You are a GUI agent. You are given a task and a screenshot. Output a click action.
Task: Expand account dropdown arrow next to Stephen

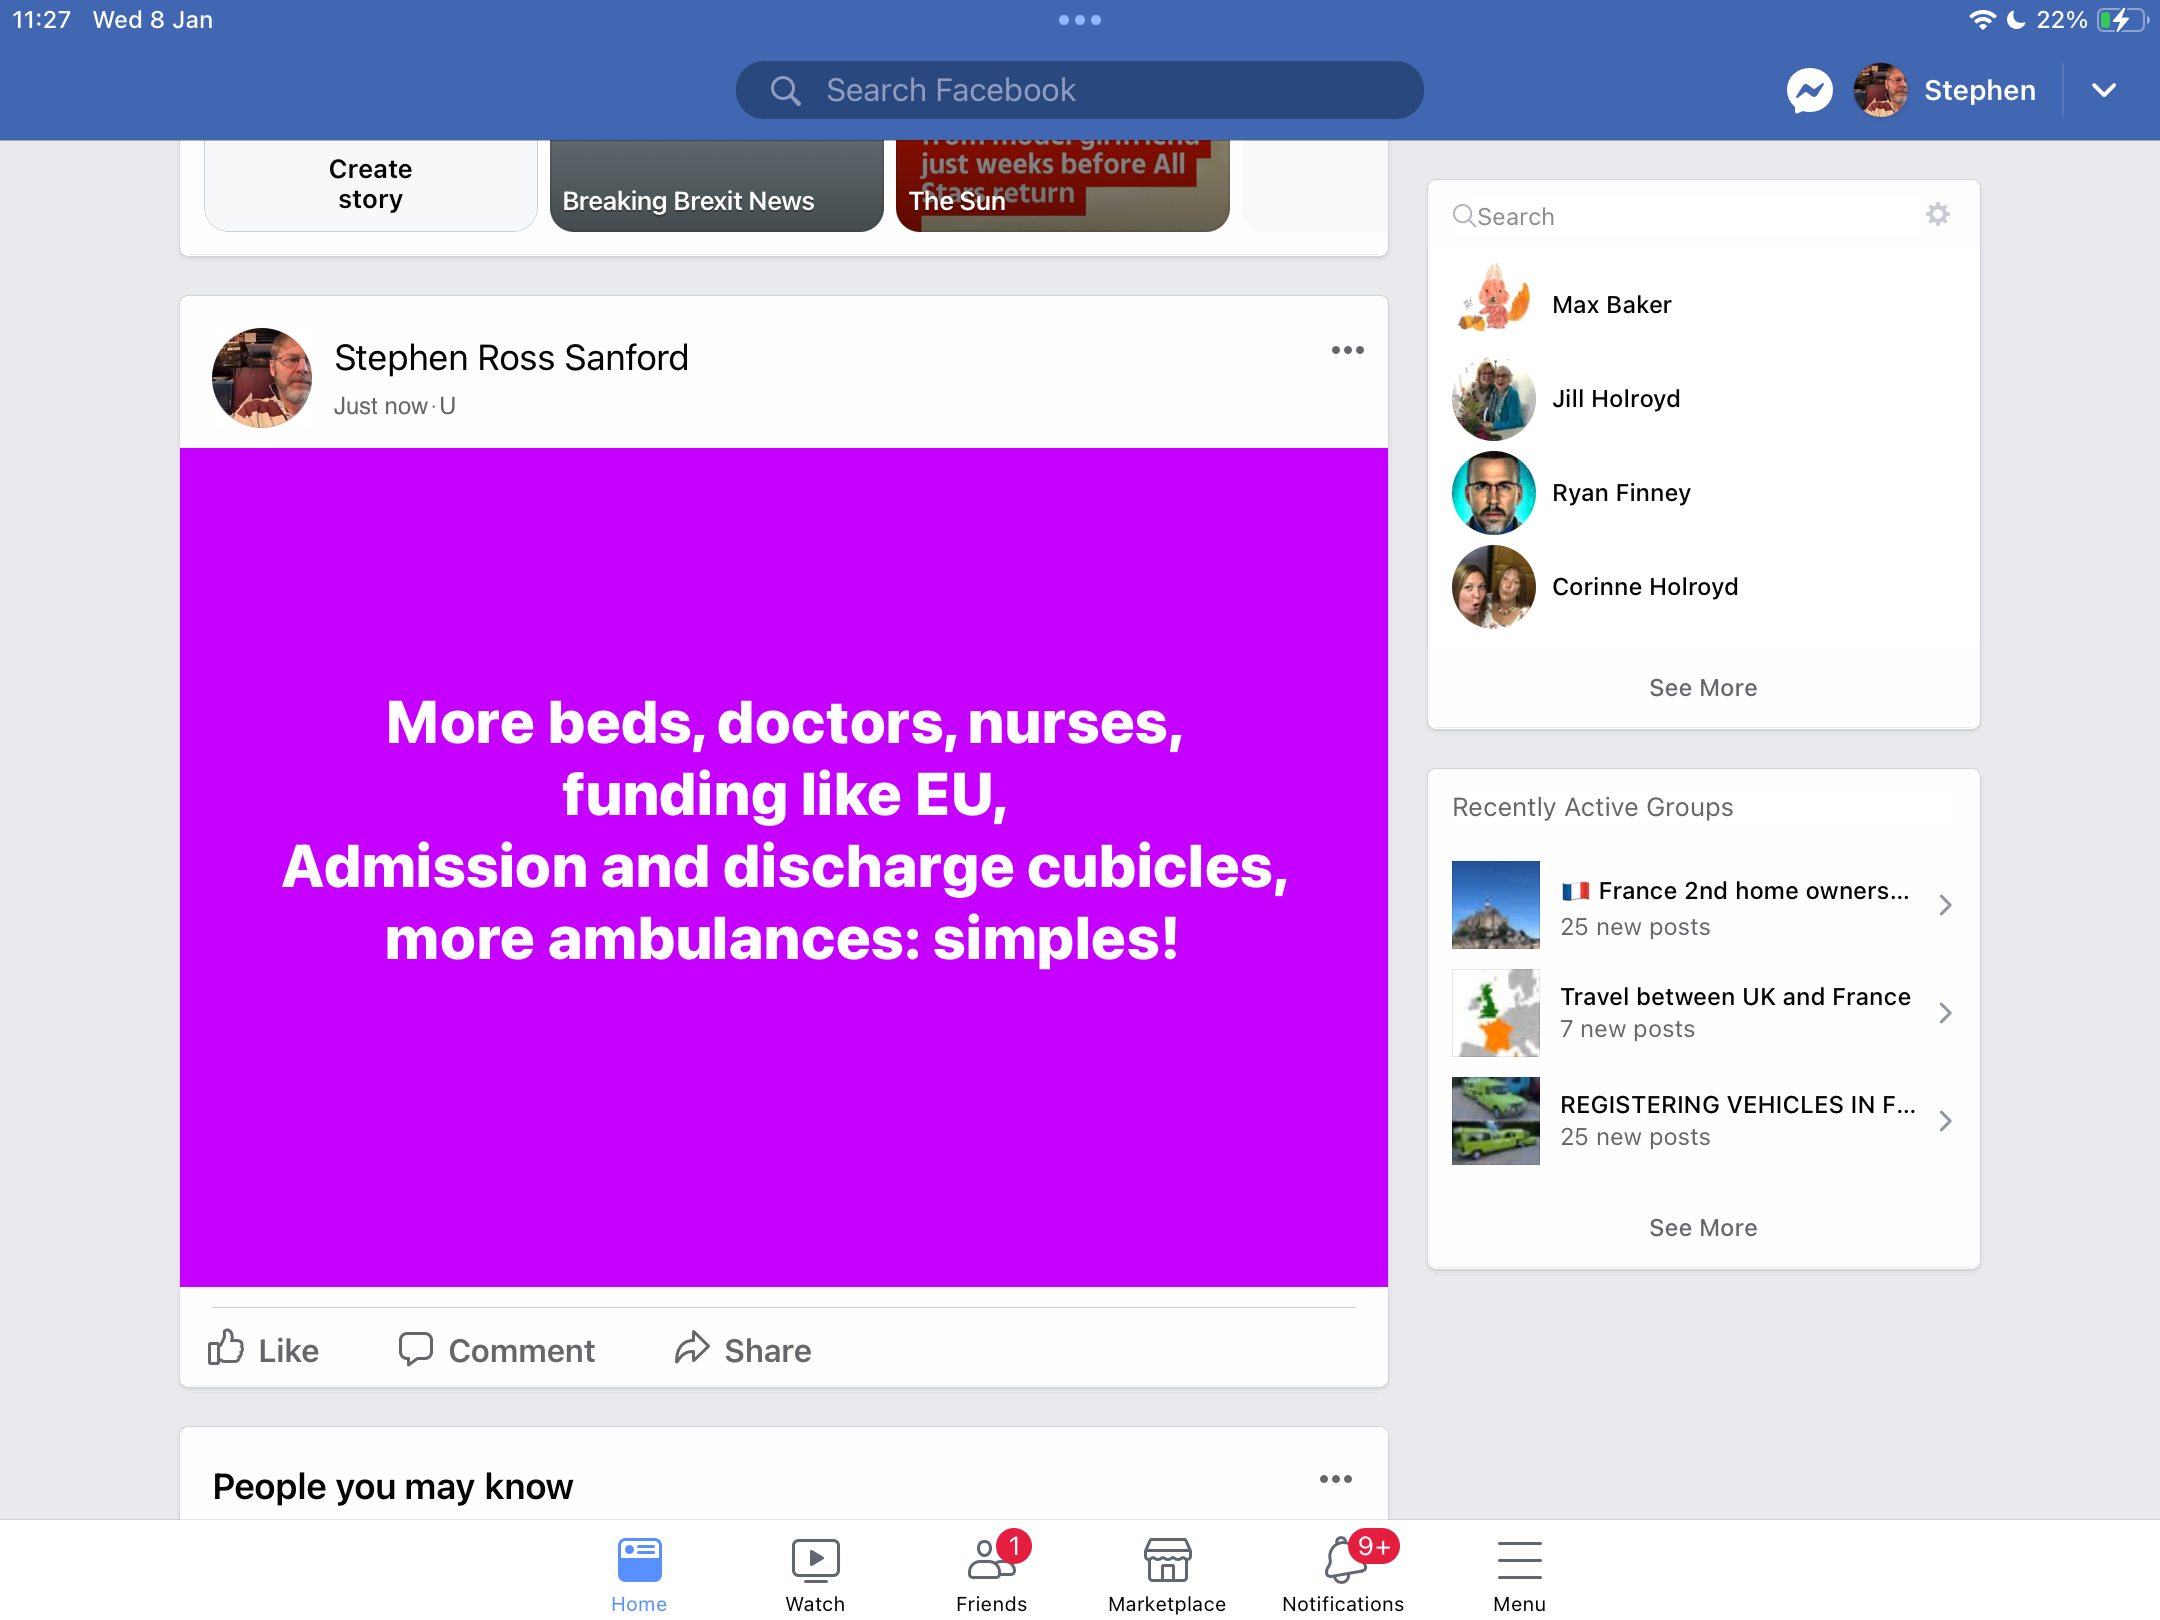click(x=2103, y=91)
